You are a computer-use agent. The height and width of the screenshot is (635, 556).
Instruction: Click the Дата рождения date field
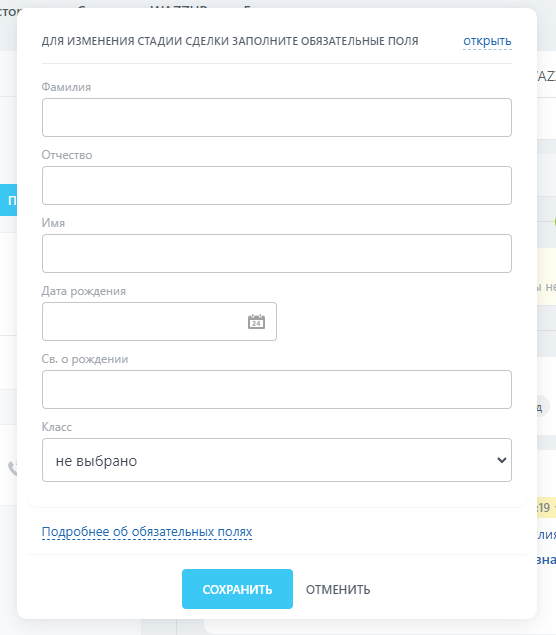tap(159, 322)
